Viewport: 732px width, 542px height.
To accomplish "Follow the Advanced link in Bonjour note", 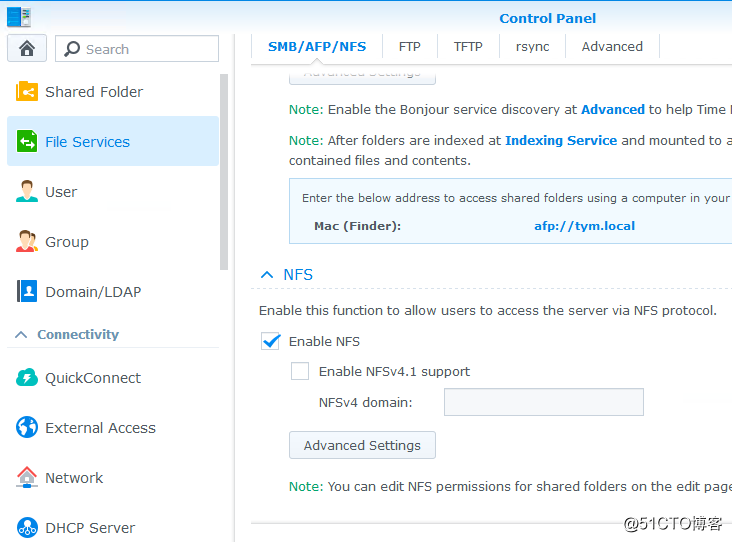I will click(x=612, y=109).
